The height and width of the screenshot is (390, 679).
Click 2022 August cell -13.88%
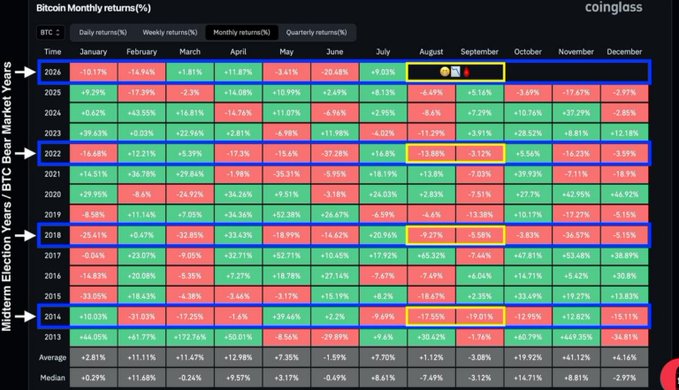pos(431,153)
